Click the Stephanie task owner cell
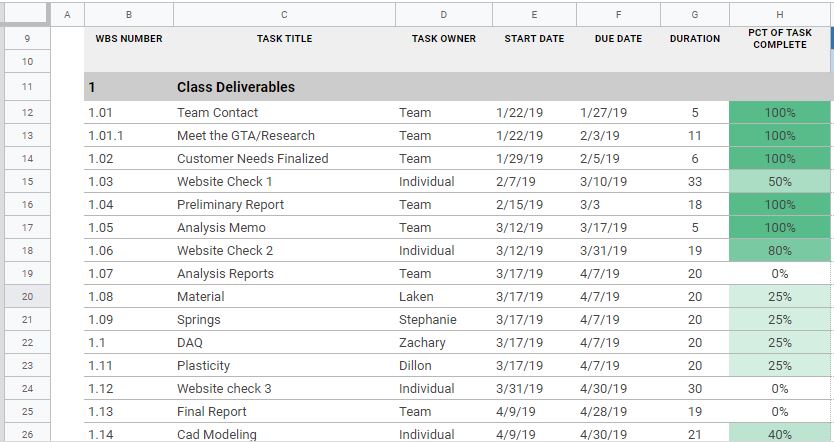The image size is (834, 442). click(x=444, y=320)
